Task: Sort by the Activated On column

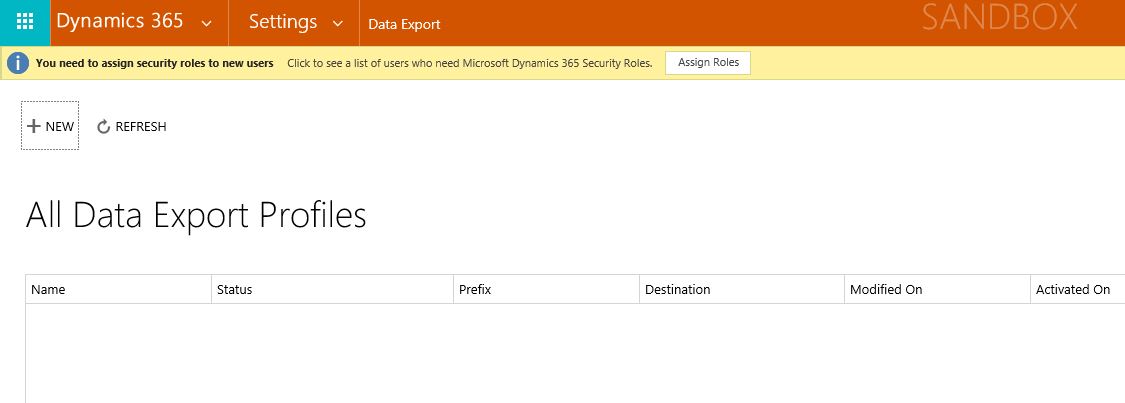Action: click(1072, 289)
